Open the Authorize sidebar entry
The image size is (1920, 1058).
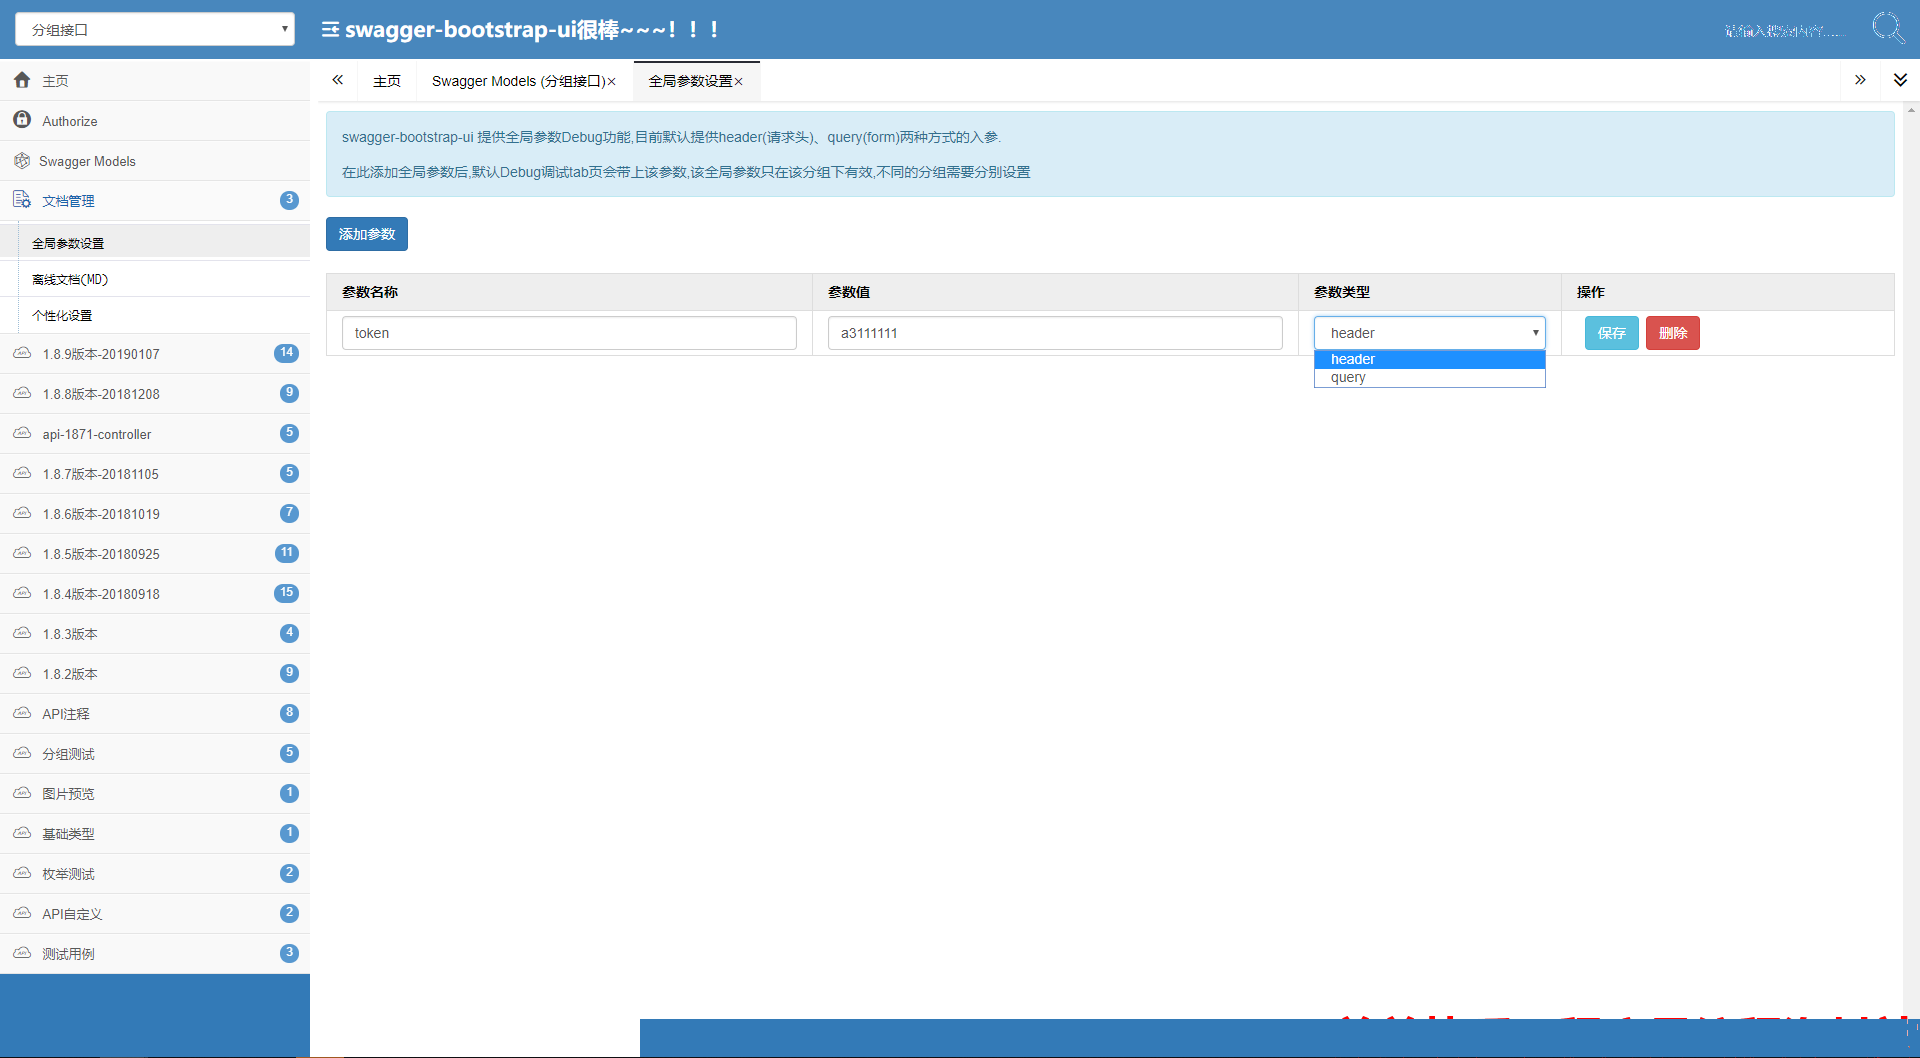click(x=155, y=120)
